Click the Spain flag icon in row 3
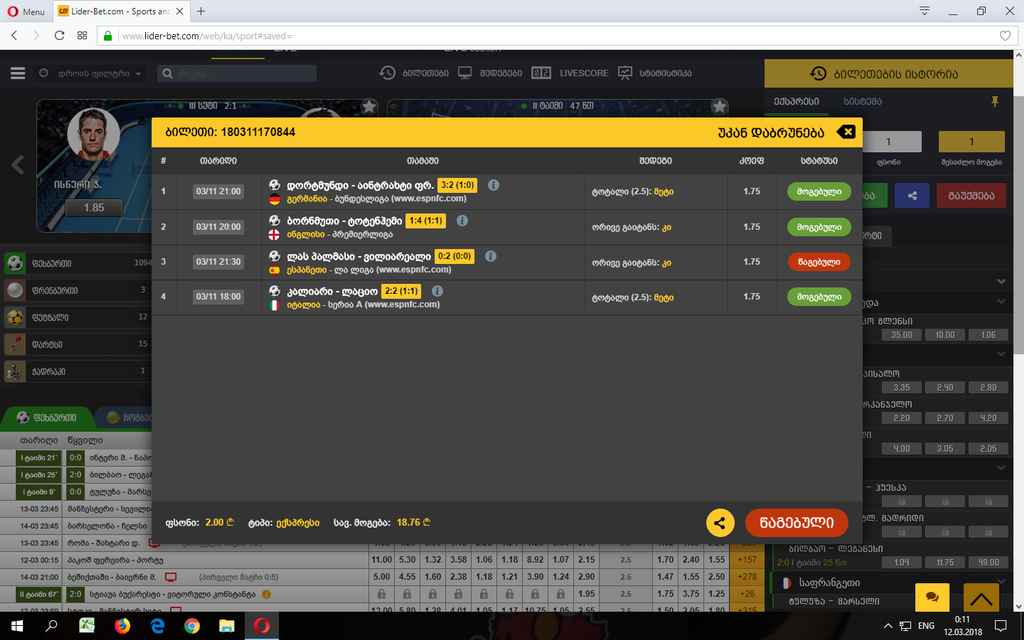The image size is (1024, 640). [274, 270]
